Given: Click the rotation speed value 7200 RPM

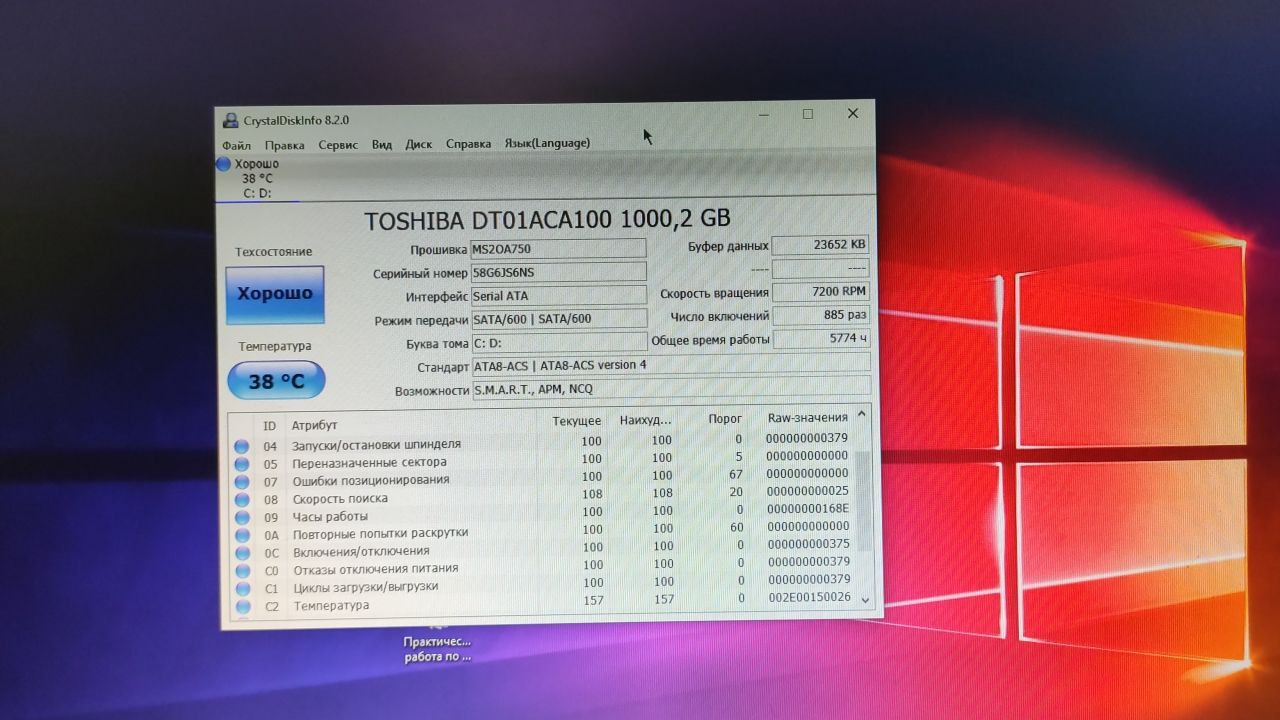Looking at the screenshot, I should tap(820, 292).
